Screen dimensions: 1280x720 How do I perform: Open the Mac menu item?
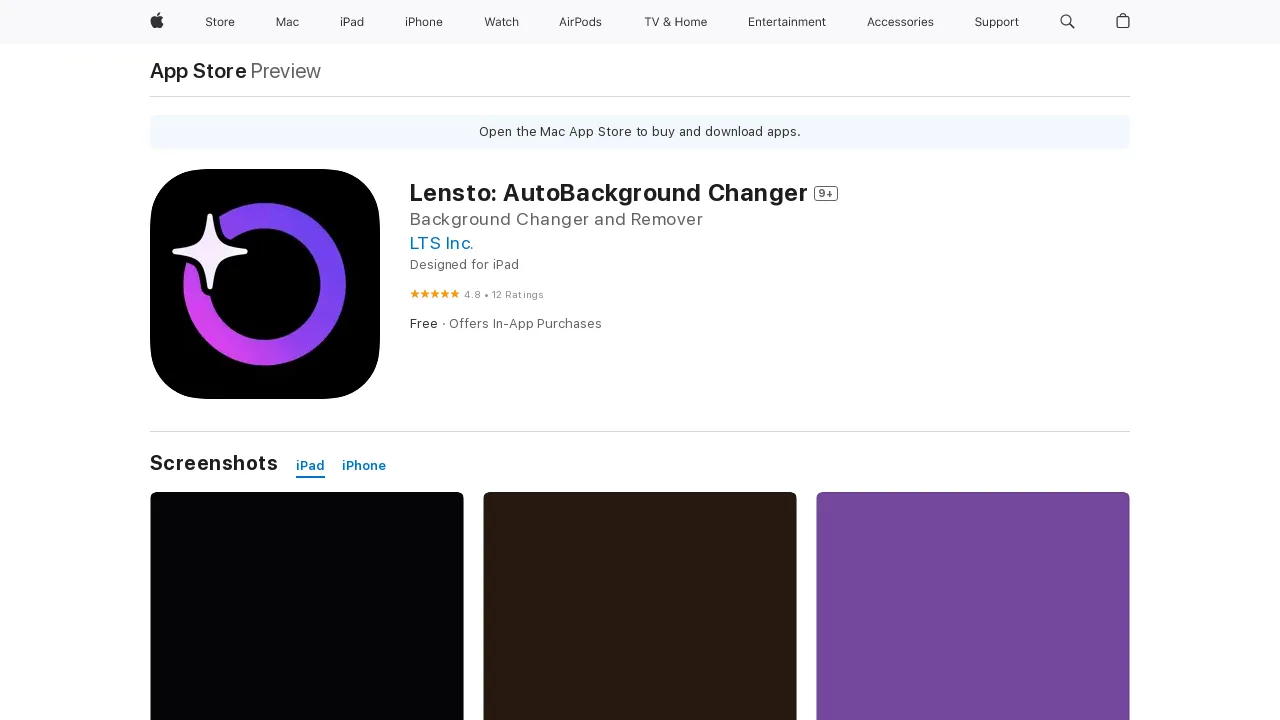(x=287, y=22)
